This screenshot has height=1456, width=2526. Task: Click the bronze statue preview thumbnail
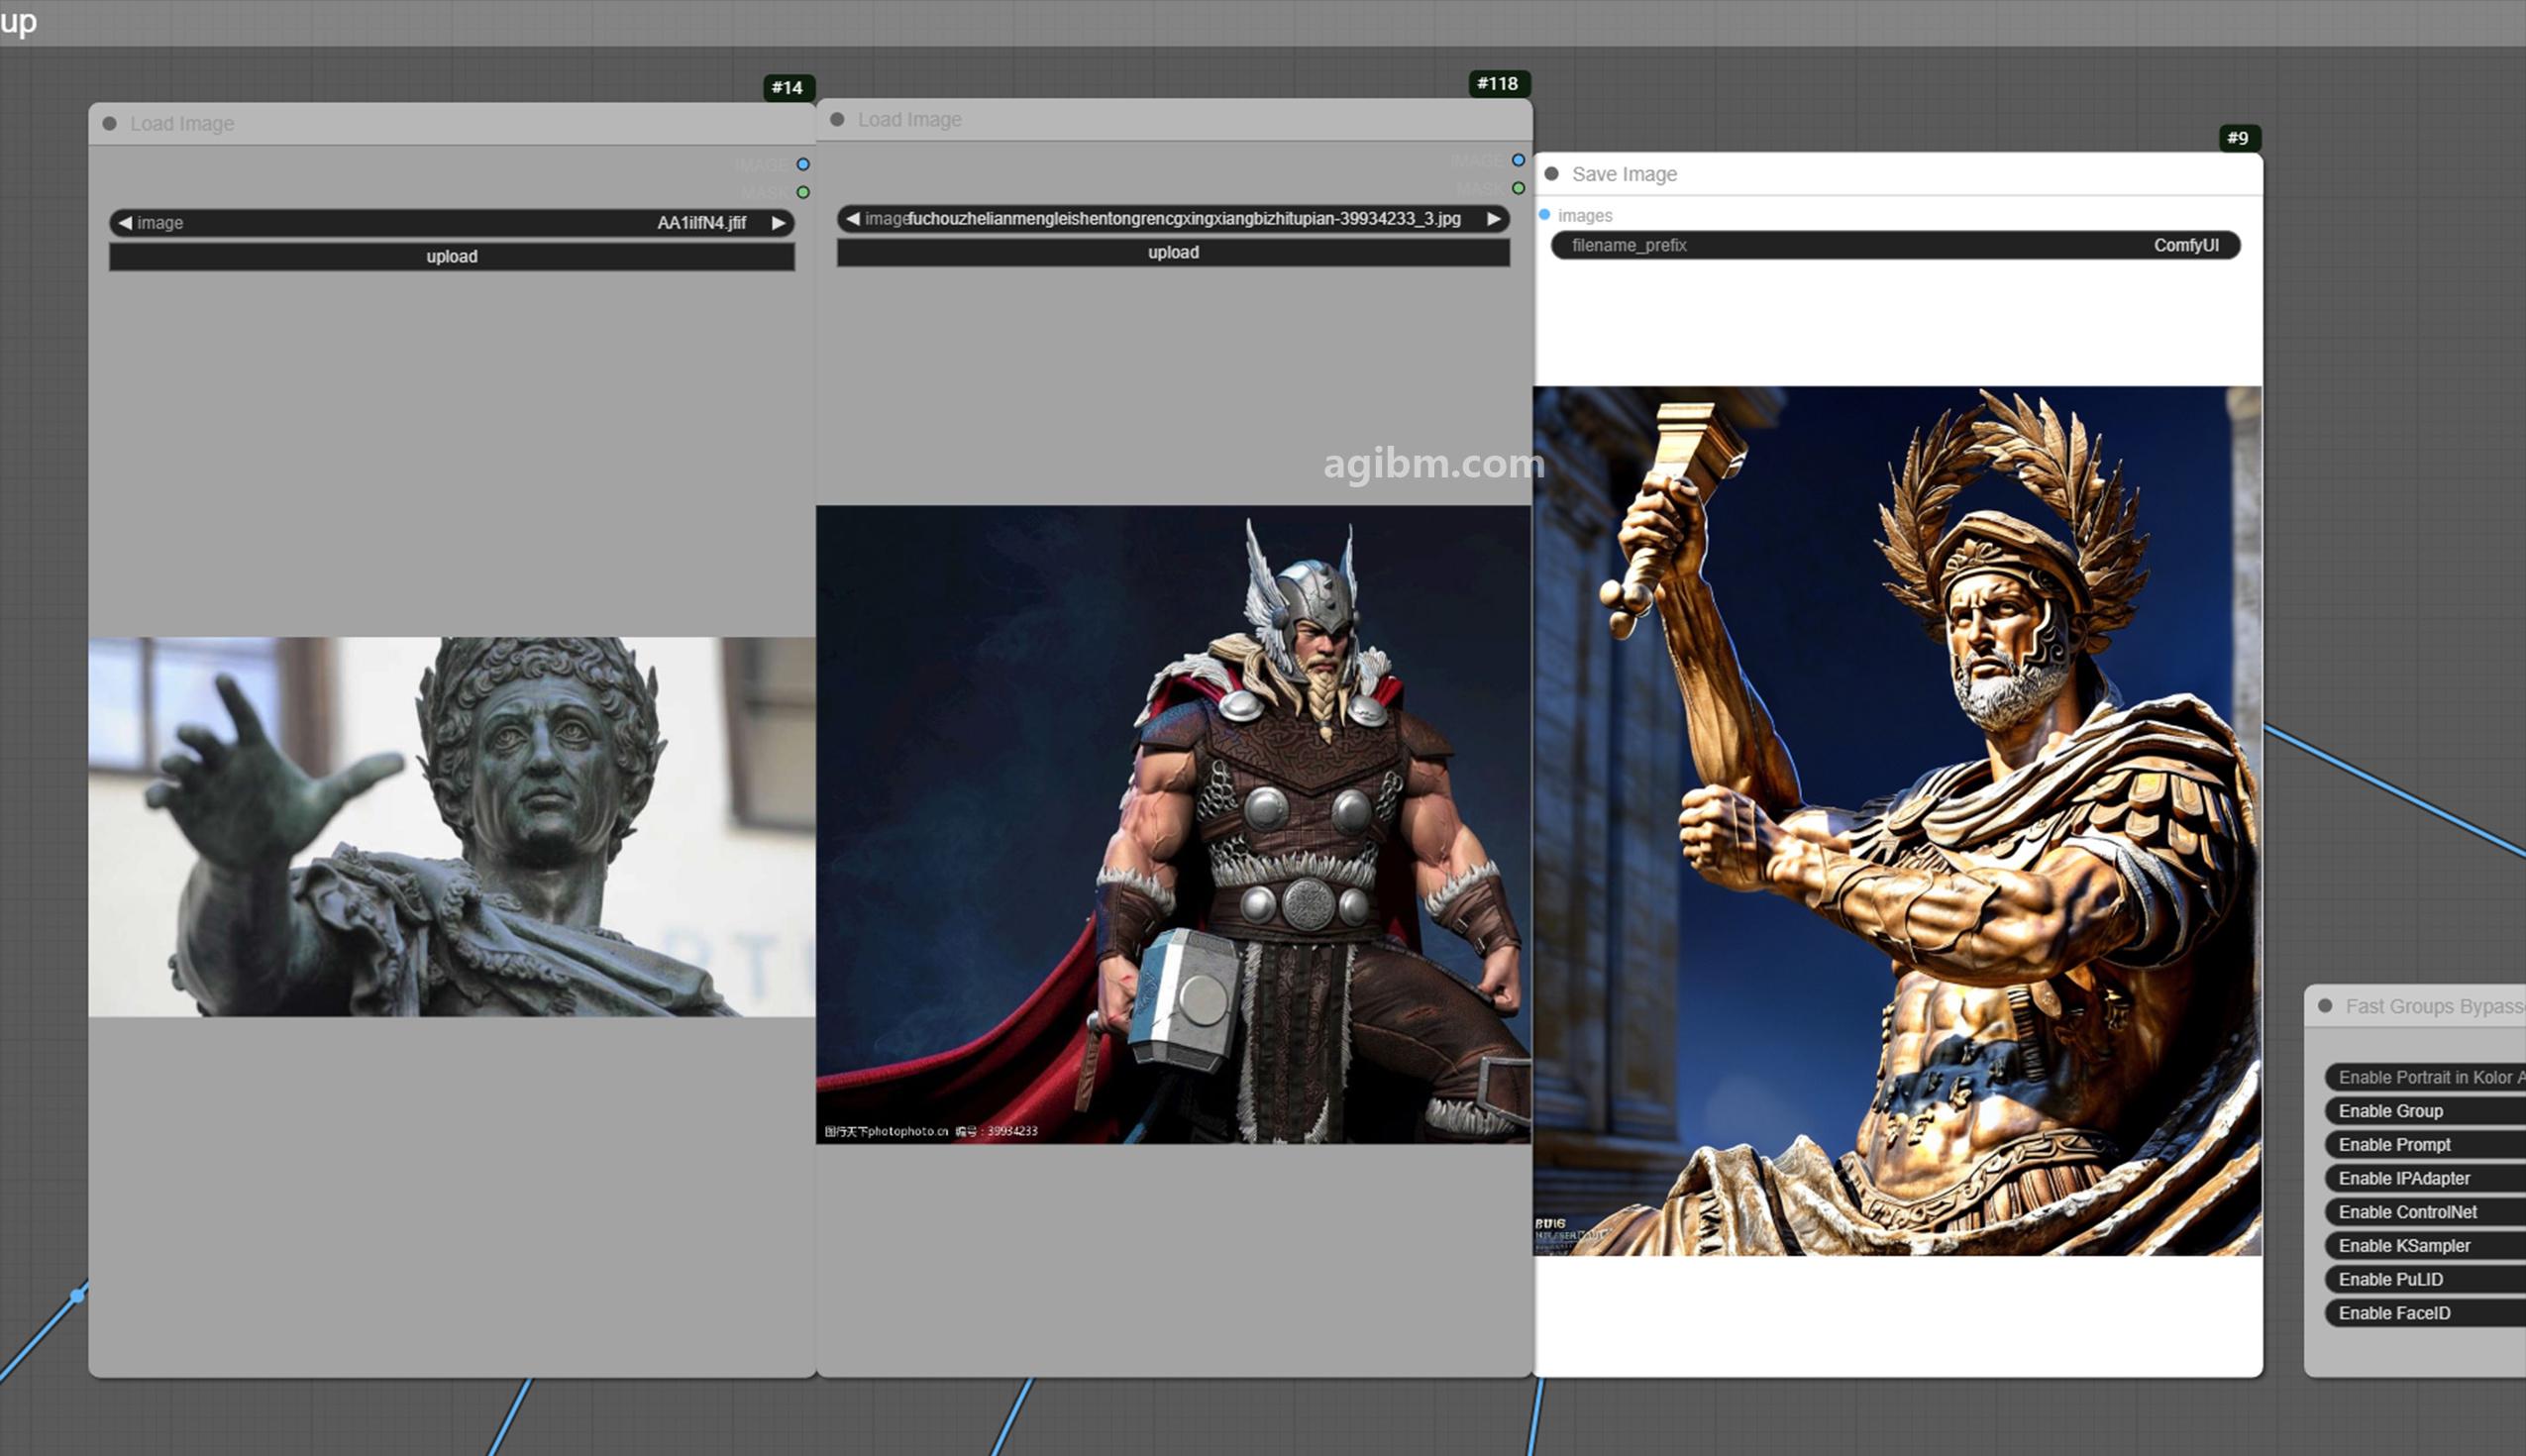tap(452, 827)
